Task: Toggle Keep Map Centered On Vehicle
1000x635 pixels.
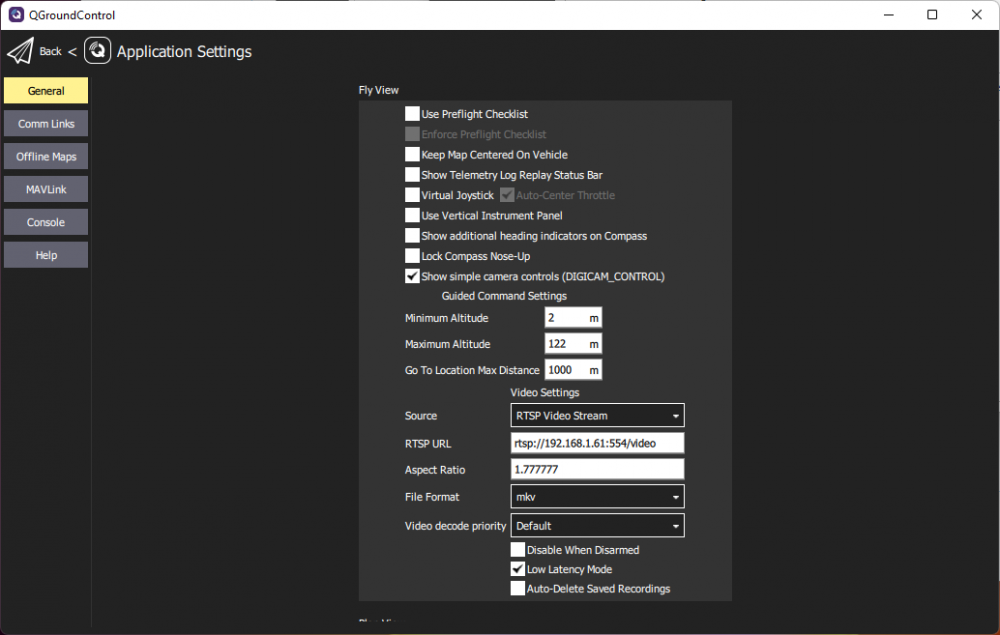Action: [412, 155]
